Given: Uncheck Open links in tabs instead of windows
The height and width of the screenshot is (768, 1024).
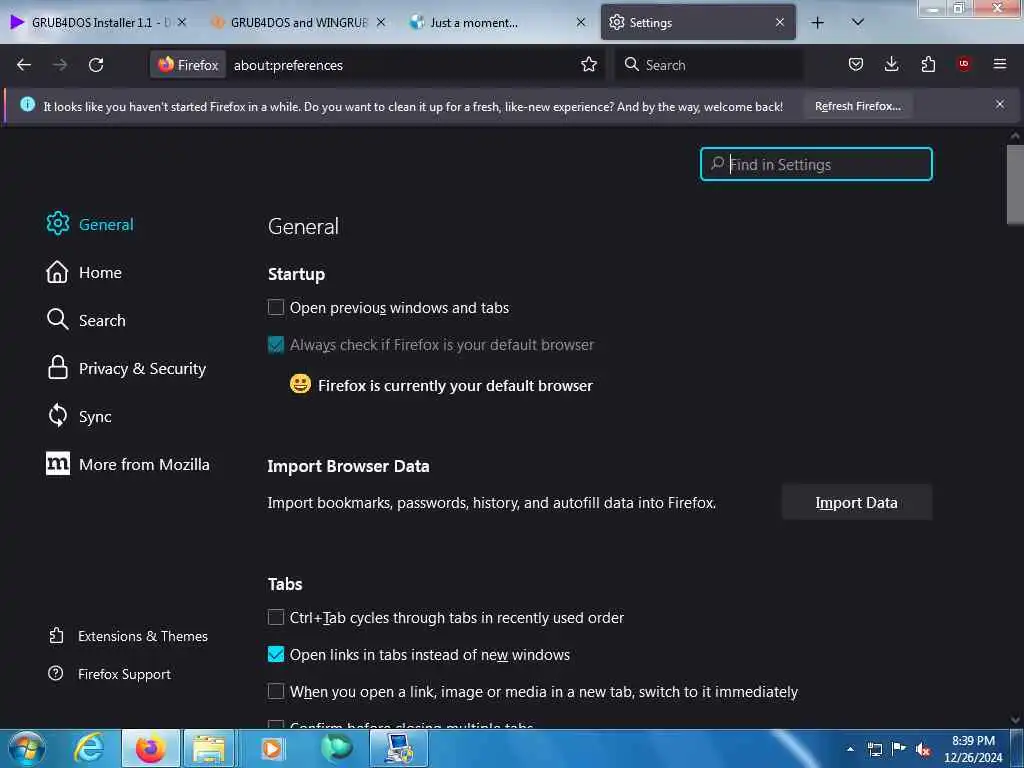Looking at the screenshot, I should point(276,654).
